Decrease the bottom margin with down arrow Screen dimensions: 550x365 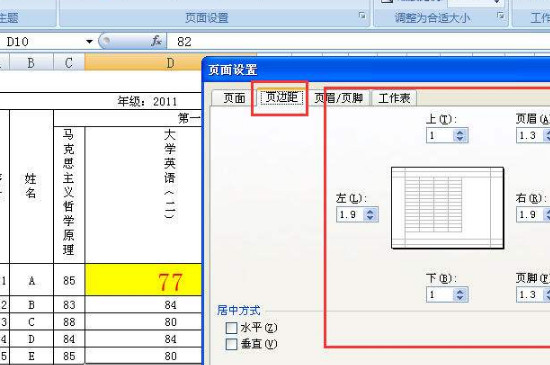[x=460, y=298]
